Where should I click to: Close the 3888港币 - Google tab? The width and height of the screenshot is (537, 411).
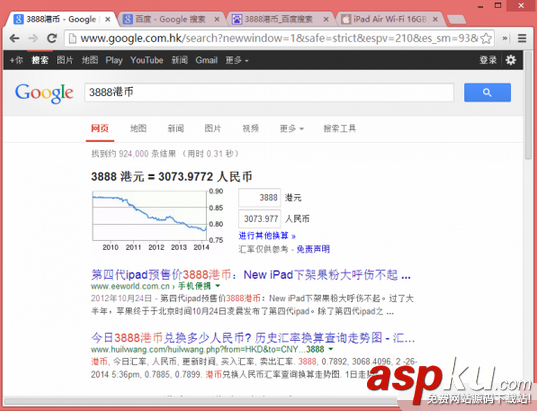point(108,20)
